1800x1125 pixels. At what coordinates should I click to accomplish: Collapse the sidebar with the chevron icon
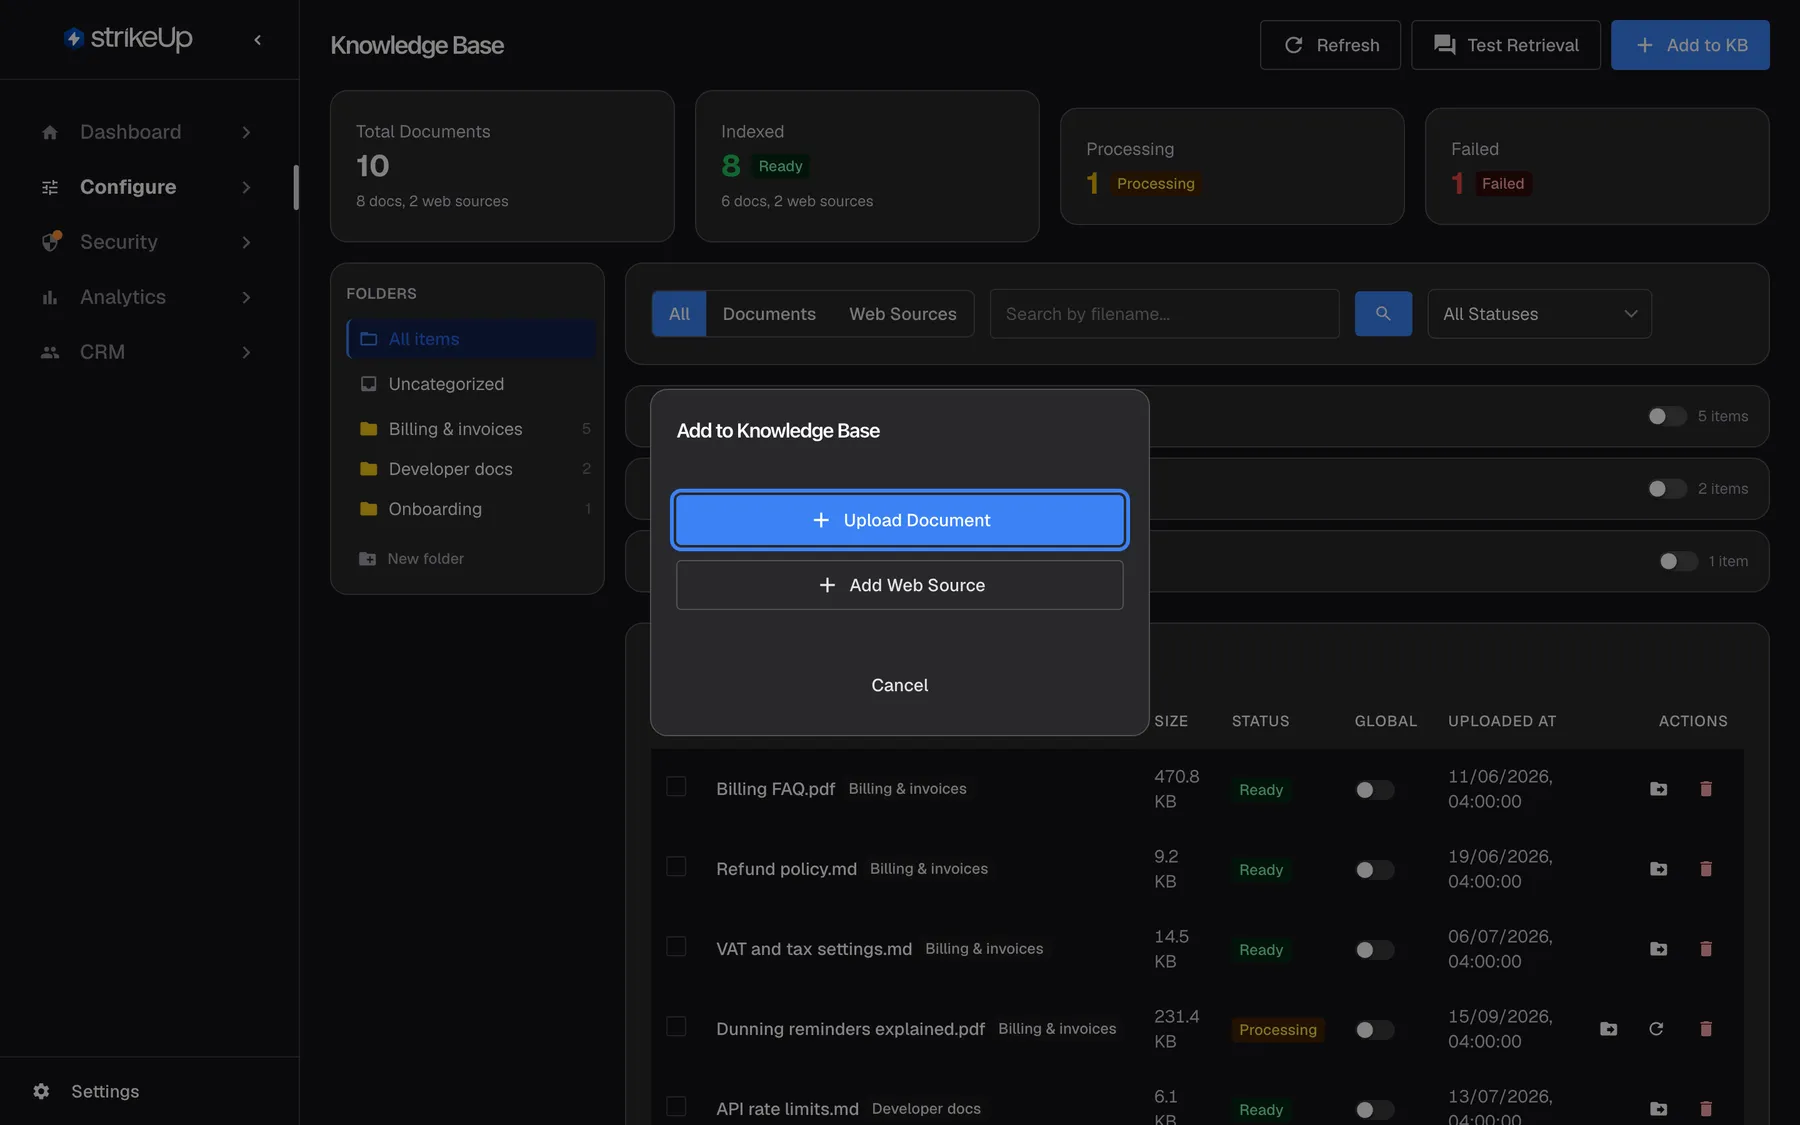coord(257,40)
